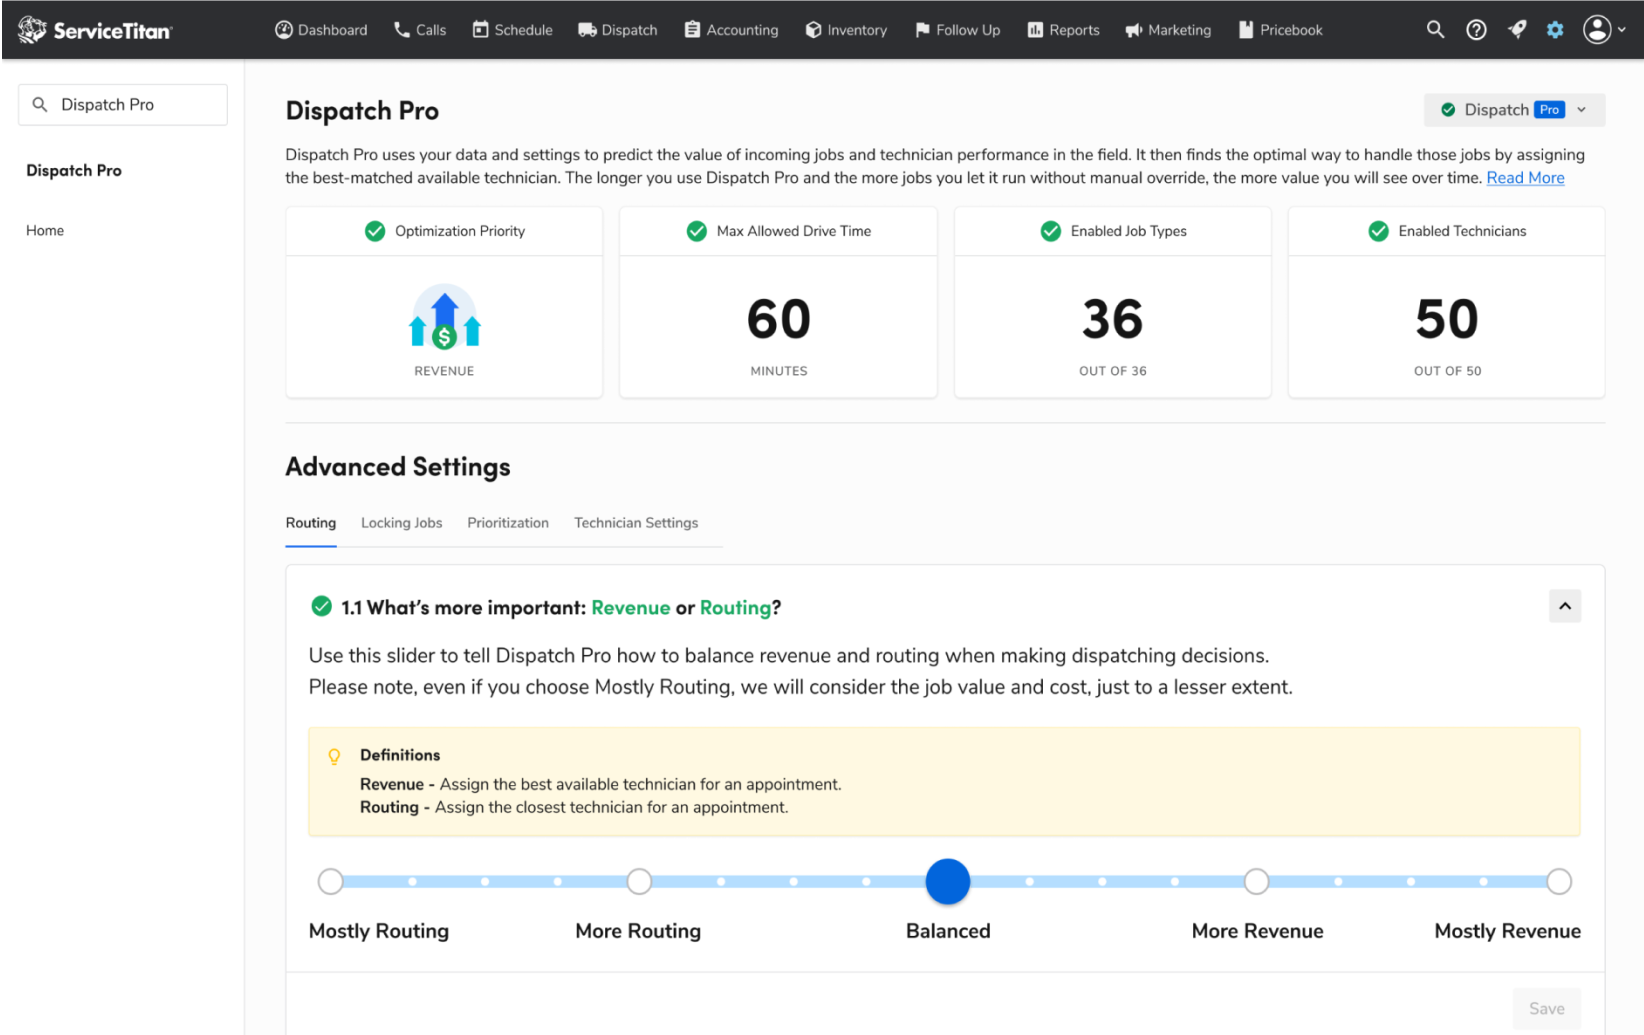Set slider to Mostly Revenue stop
This screenshot has width=1644, height=1035.
[x=1558, y=881]
